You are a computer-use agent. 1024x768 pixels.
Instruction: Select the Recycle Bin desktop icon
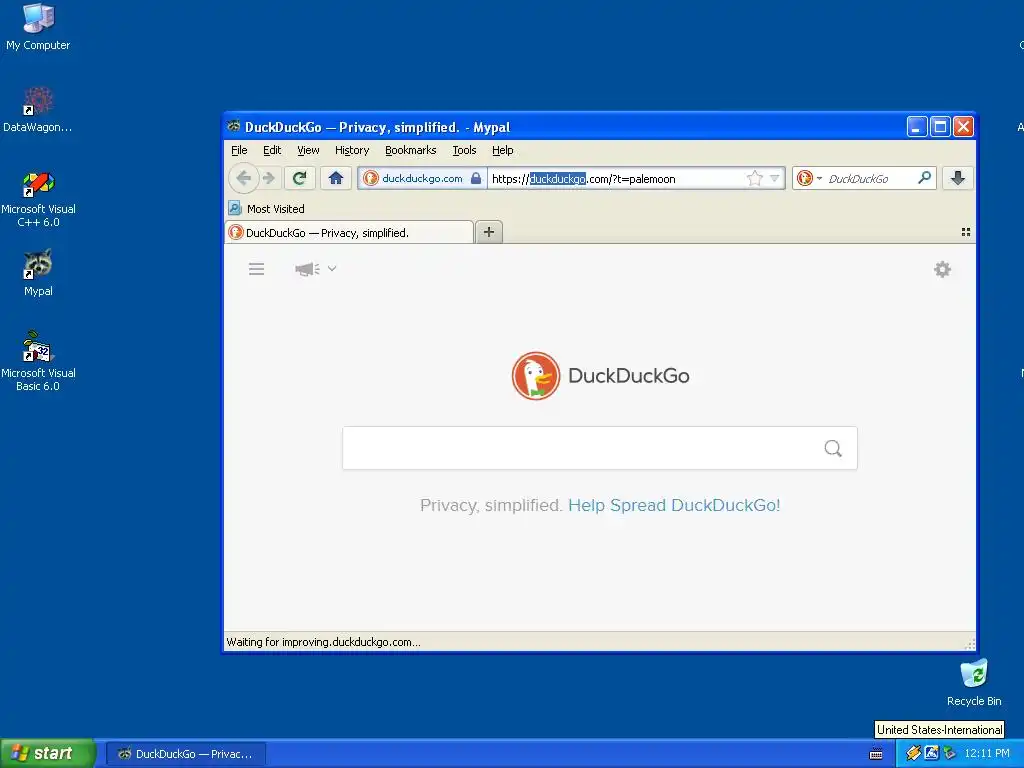[974, 682]
